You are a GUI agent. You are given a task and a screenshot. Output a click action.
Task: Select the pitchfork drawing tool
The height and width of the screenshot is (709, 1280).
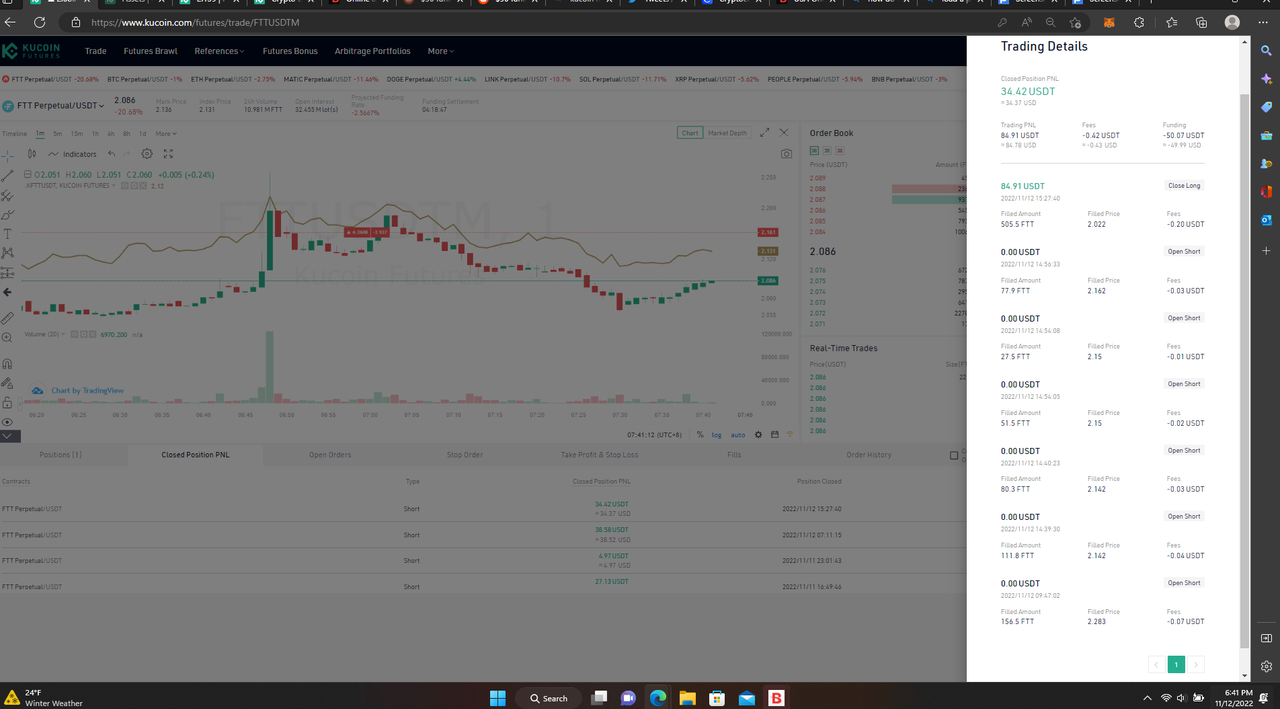click(x=8, y=195)
